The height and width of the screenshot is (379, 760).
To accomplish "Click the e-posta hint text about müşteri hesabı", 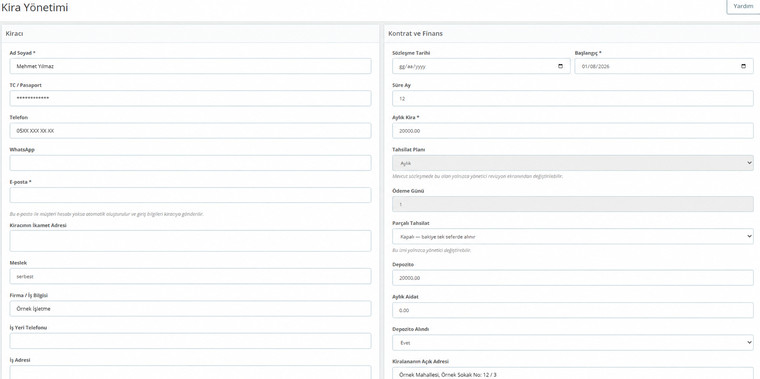I will tap(107, 214).
